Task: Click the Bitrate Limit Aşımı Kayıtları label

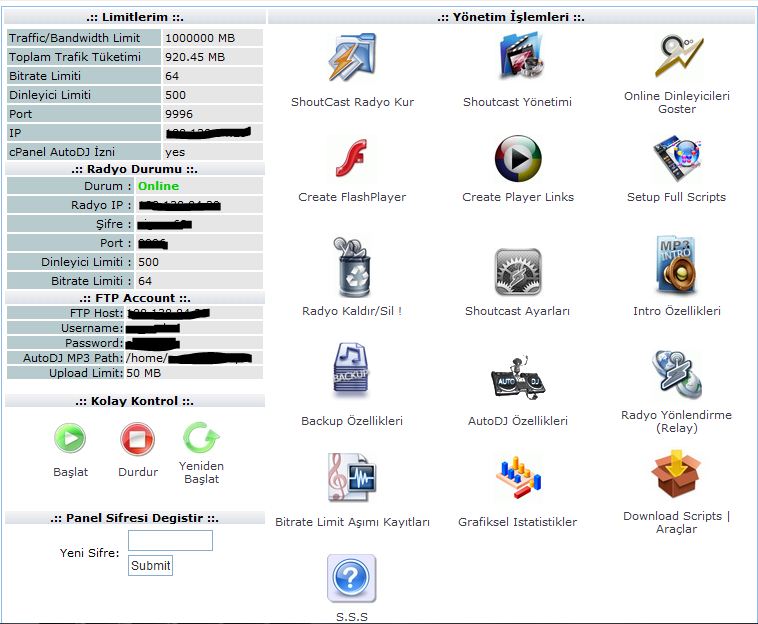Action: 352,522
